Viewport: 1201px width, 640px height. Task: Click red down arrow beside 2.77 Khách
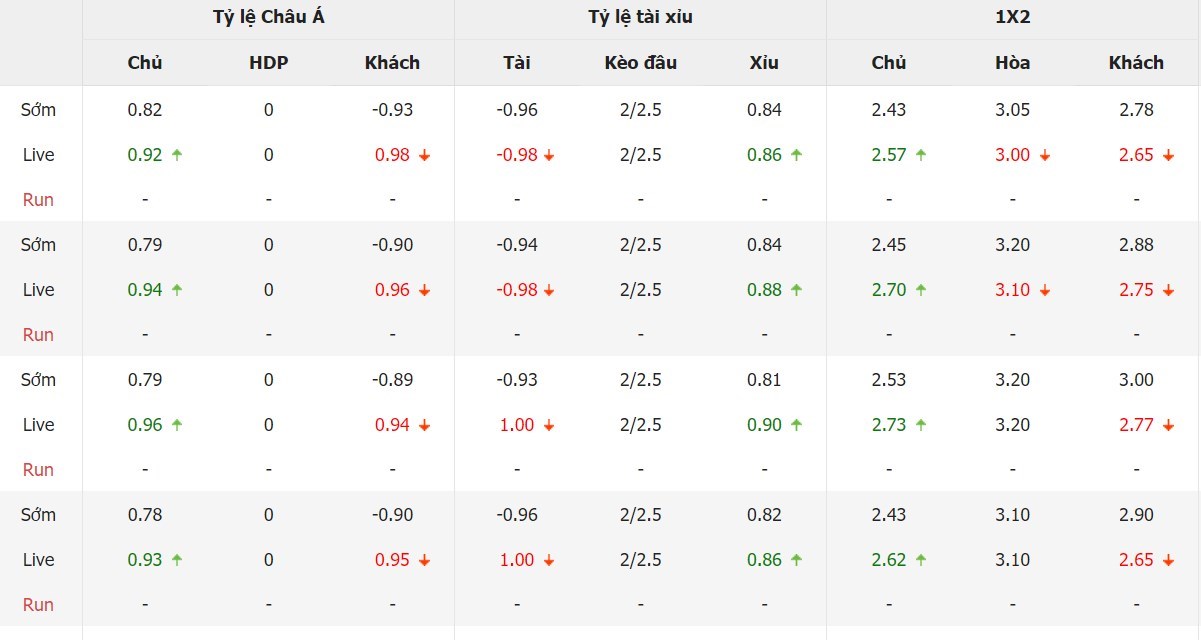pos(1168,425)
